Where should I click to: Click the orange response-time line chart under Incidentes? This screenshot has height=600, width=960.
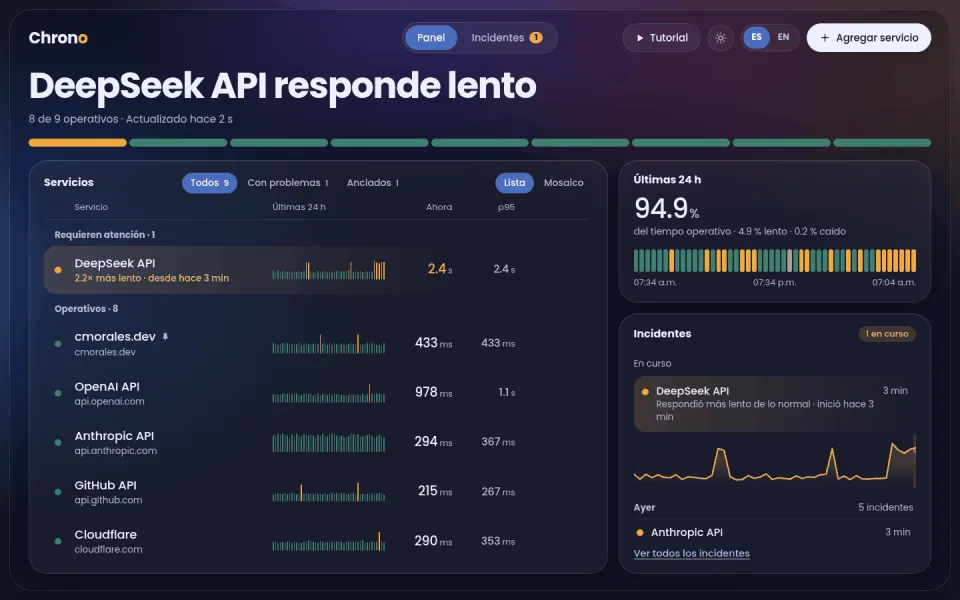774,462
